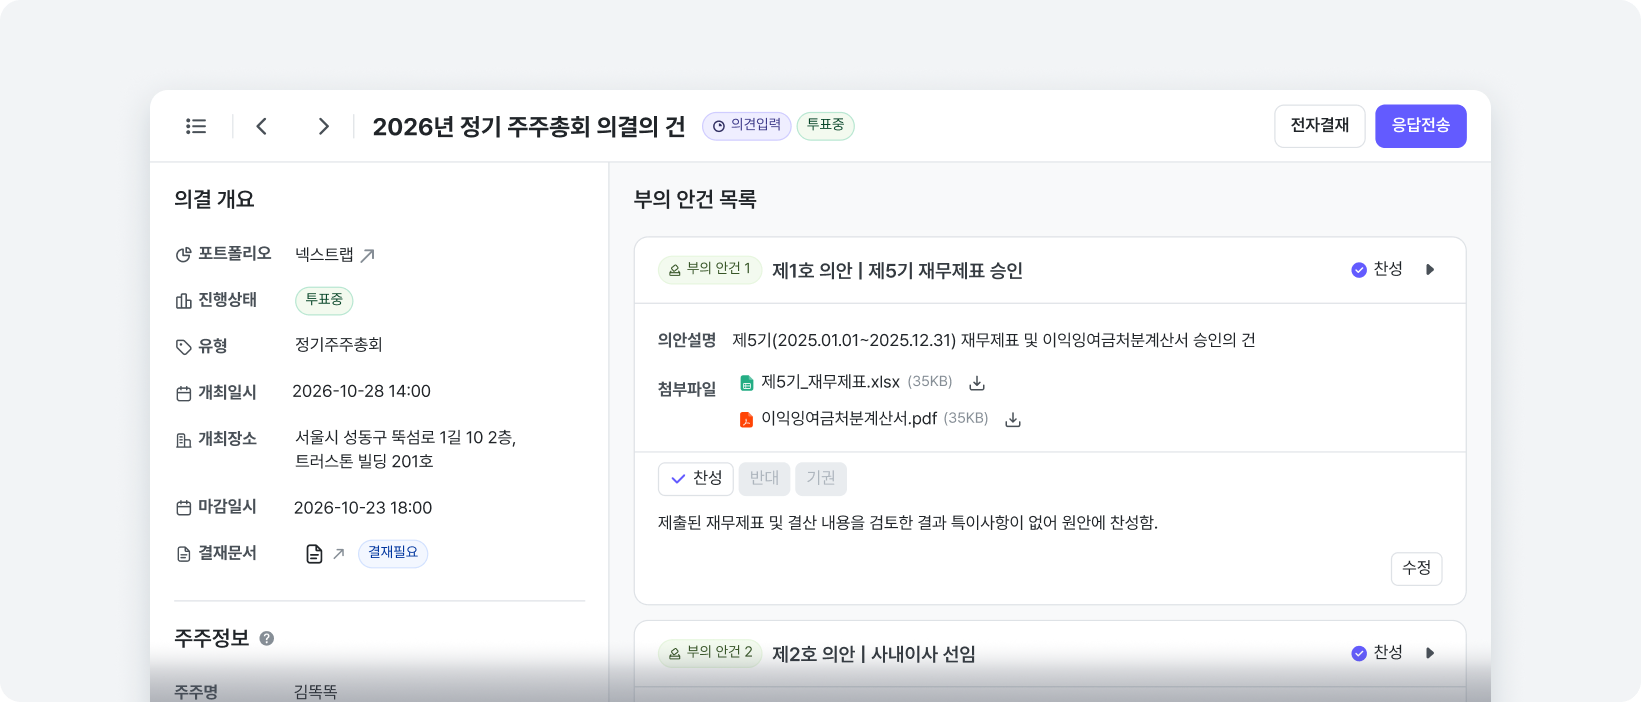This screenshot has width=1641, height=702.
Task: Select 기권 vote option for agenda 1
Action: point(821,479)
